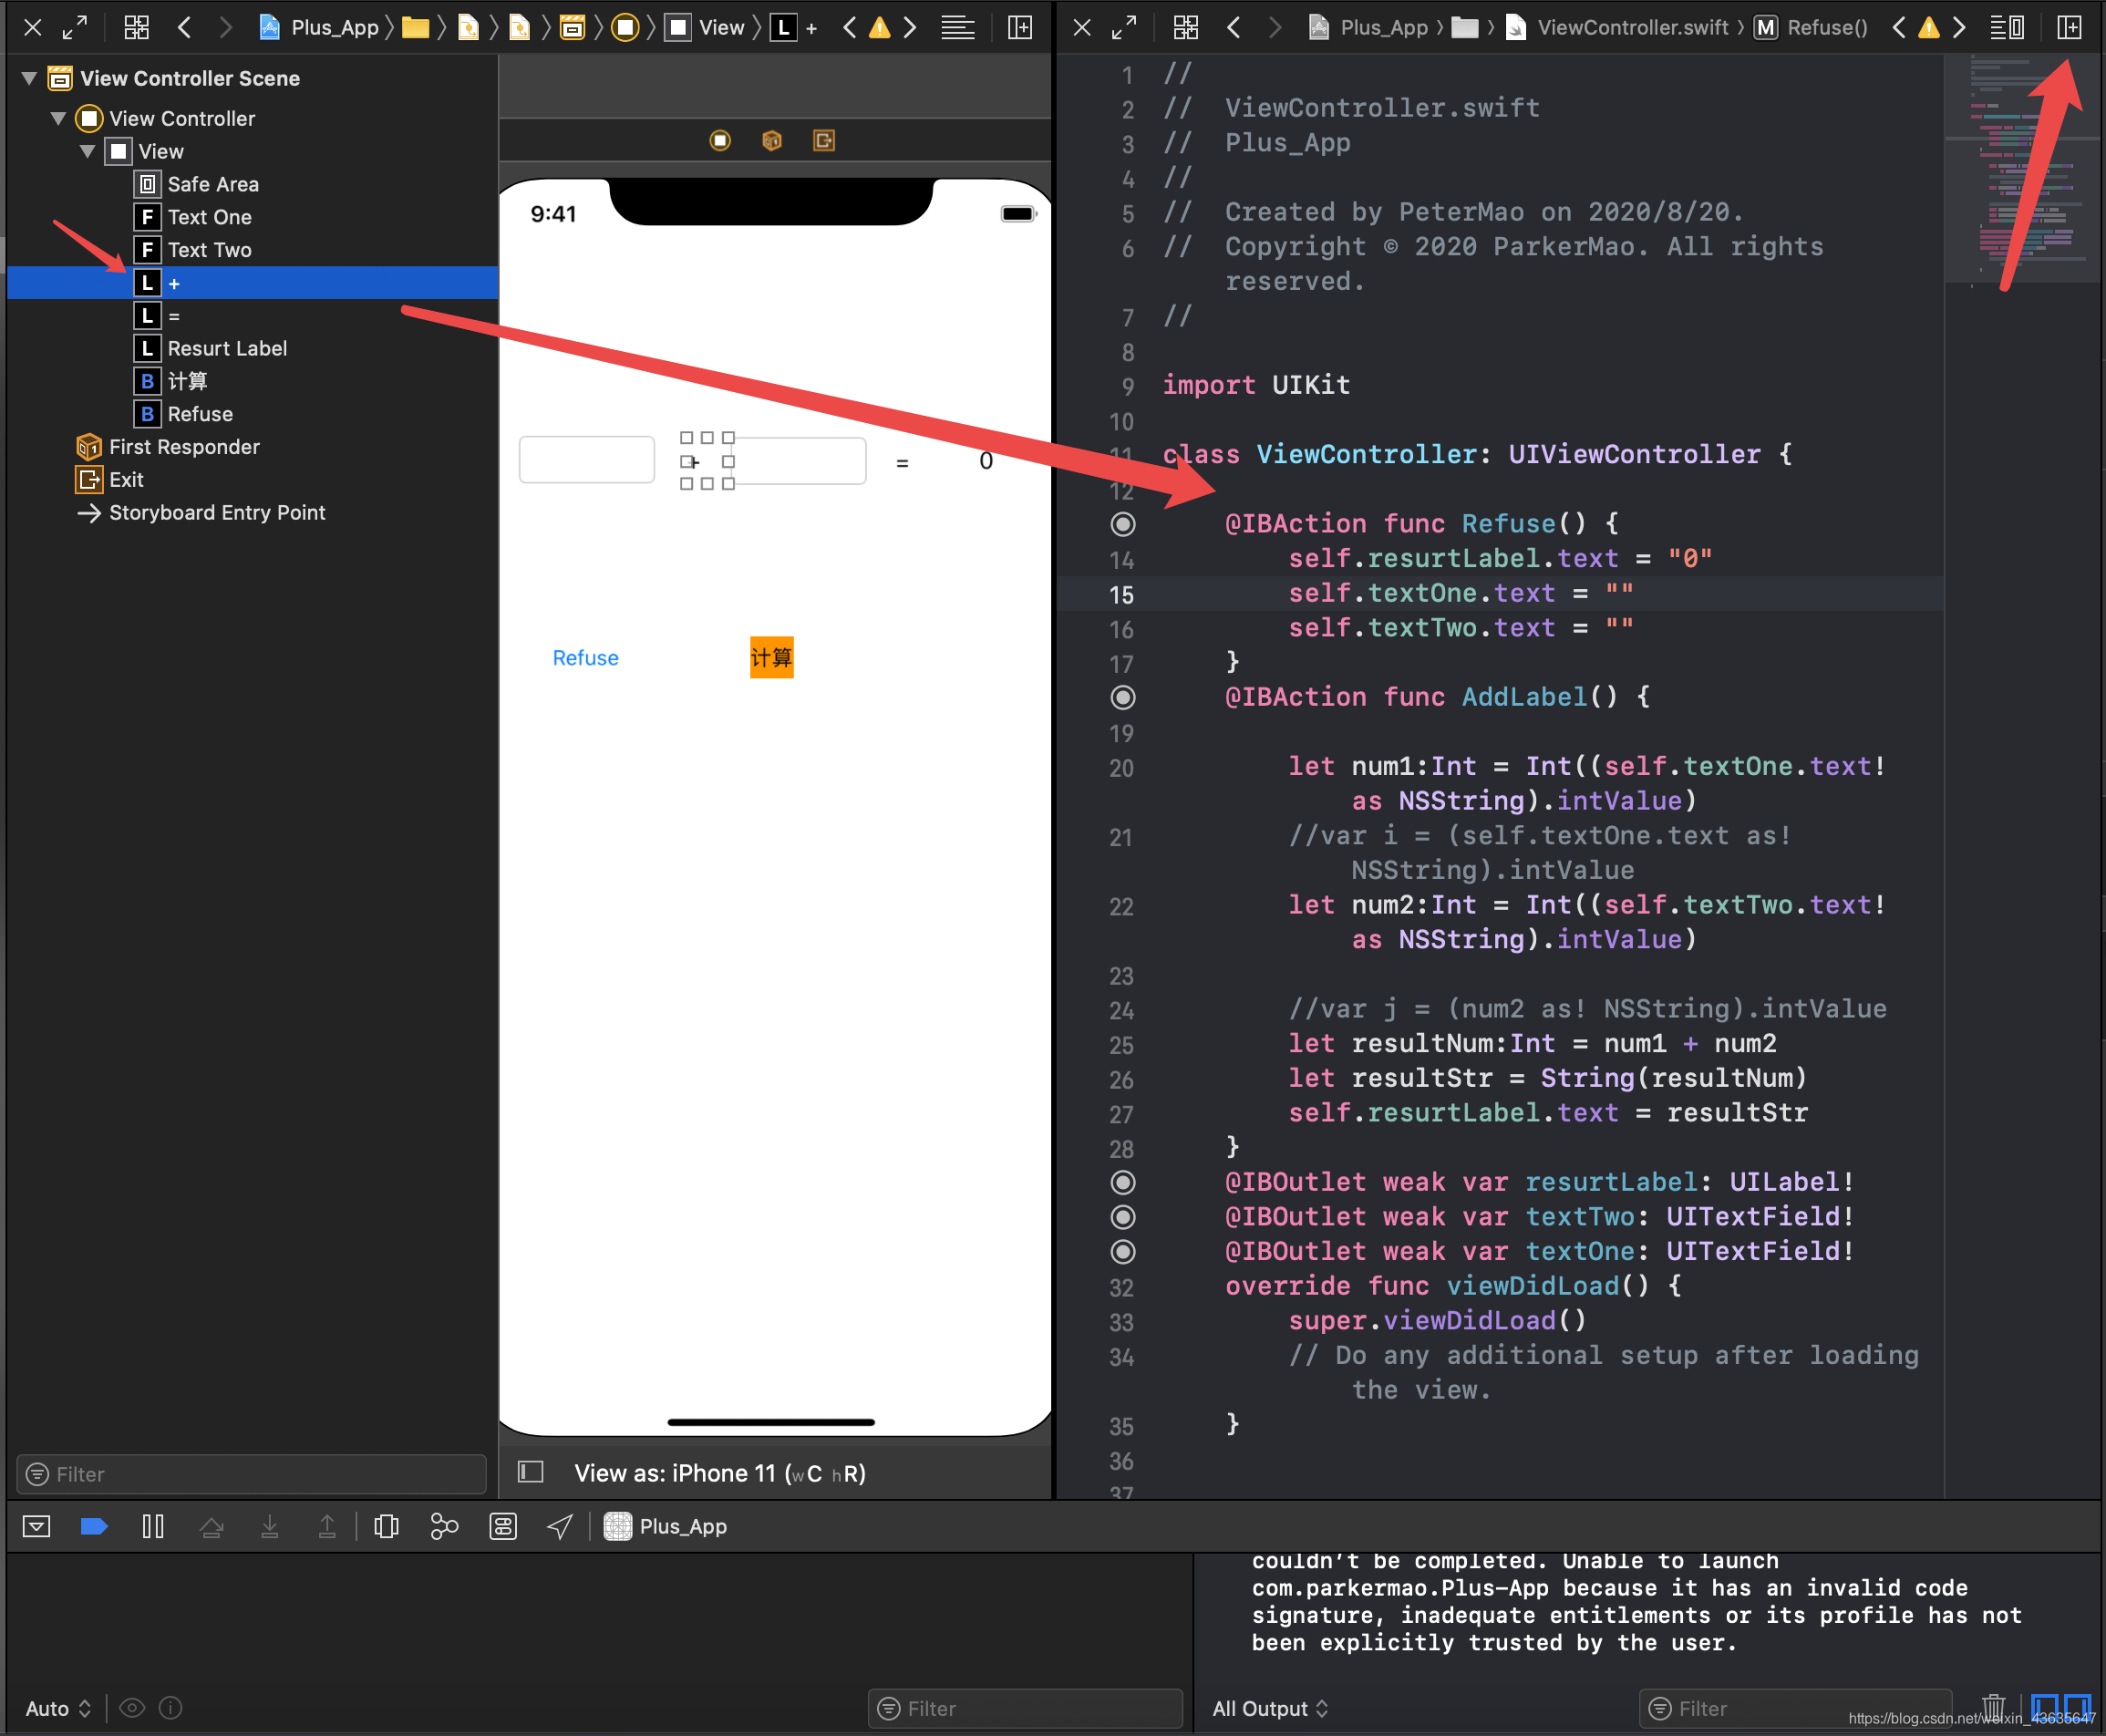Open All Output console dropdown
2106x1736 pixels.
[x=1270, y=1708]
